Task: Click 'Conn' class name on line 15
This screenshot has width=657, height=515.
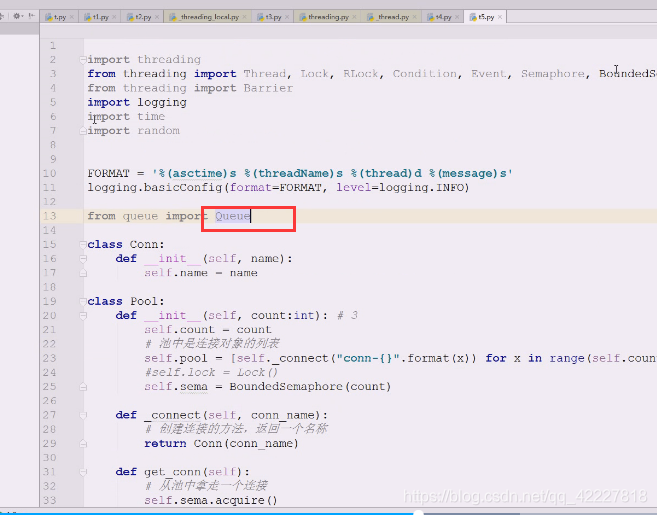Action: click(144, 244)
